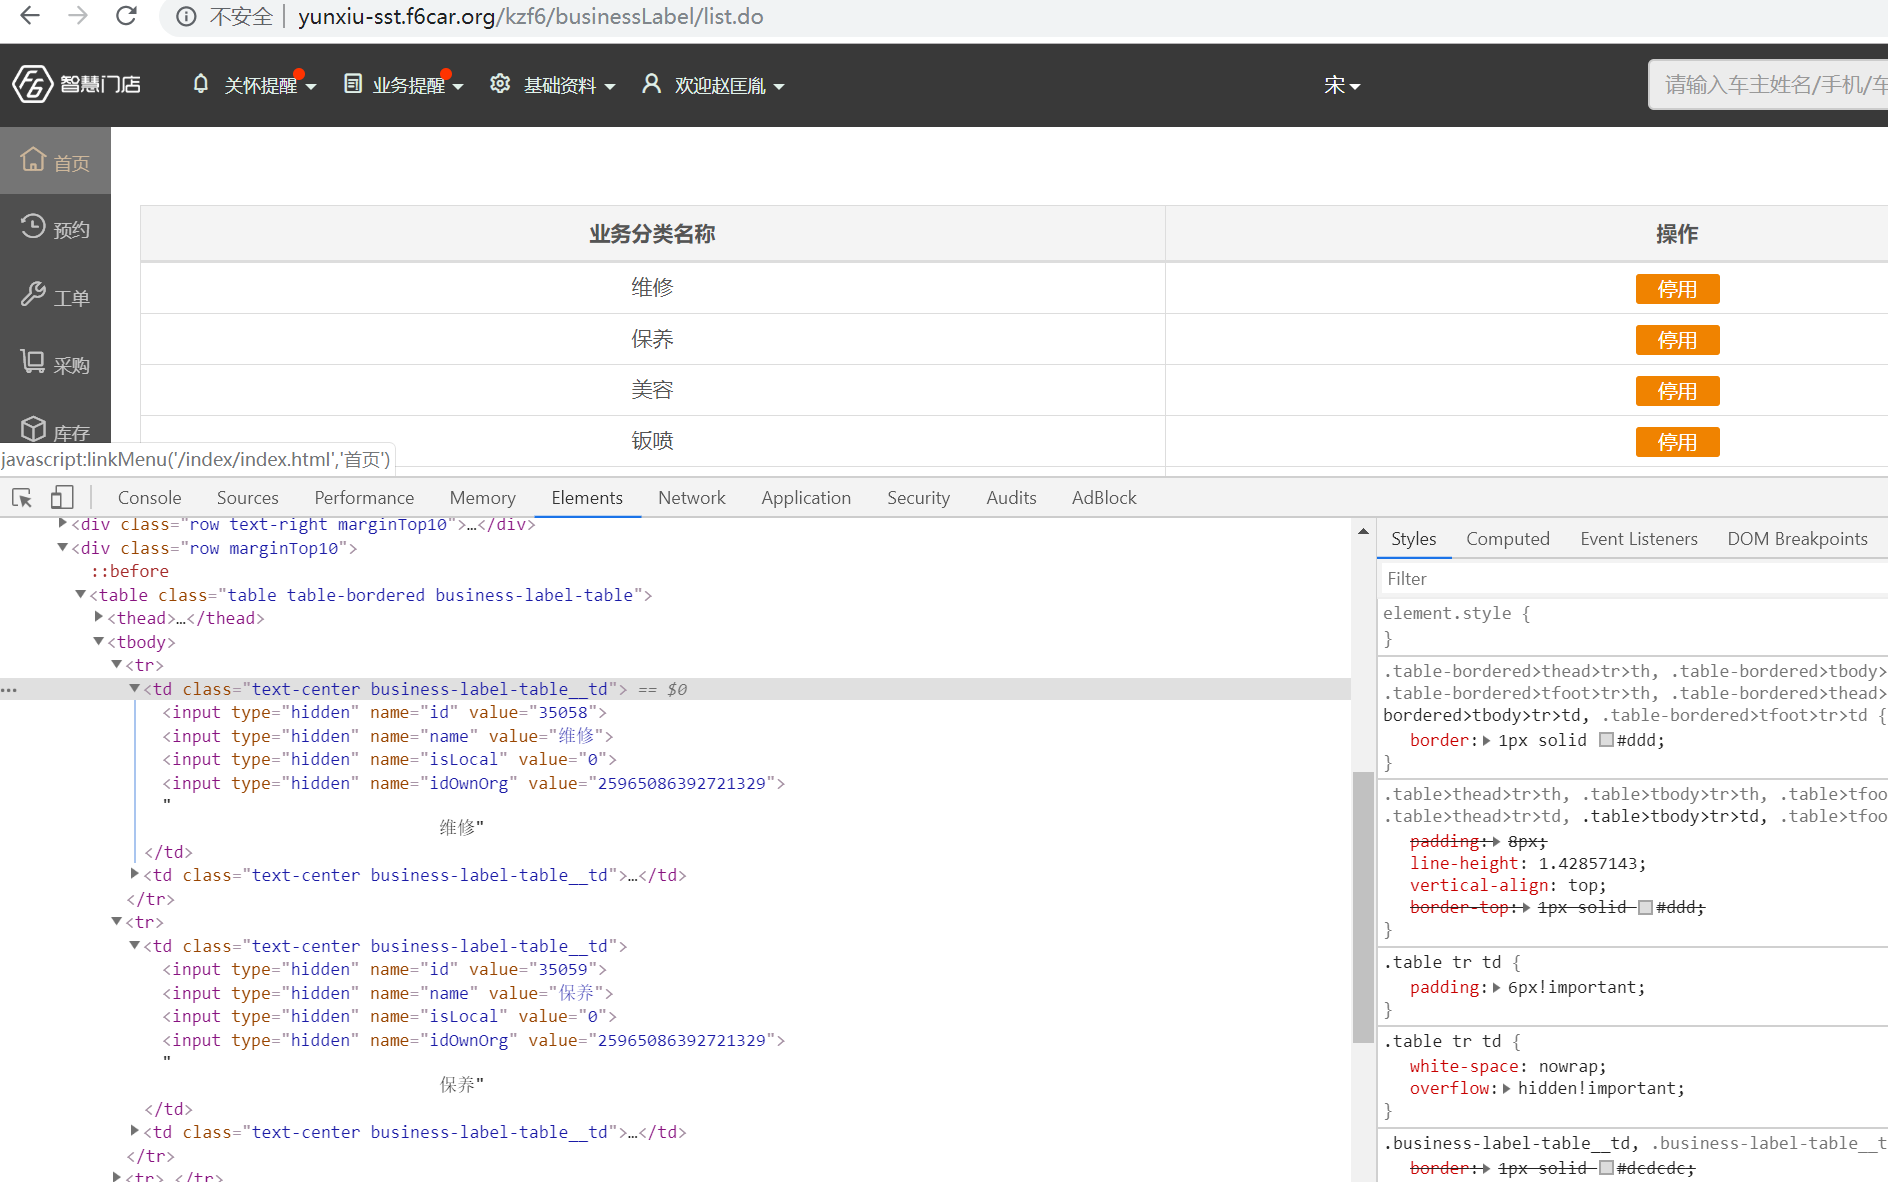Open the 基础资料 dropdown menu

[x=569, y=86]
